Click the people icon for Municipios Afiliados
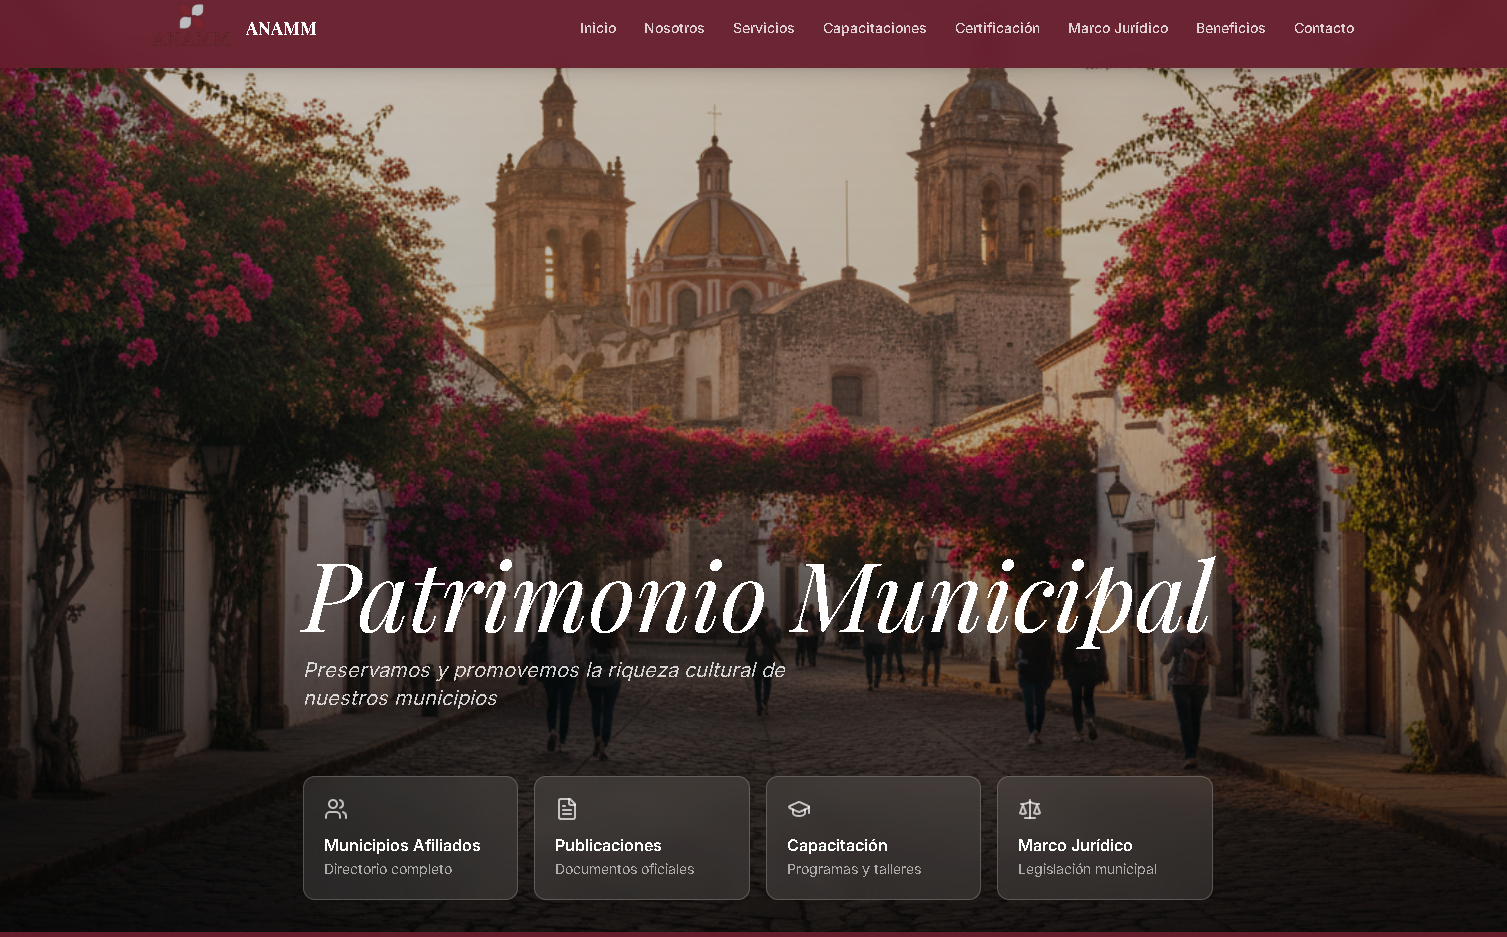 [x=336, y=809]
